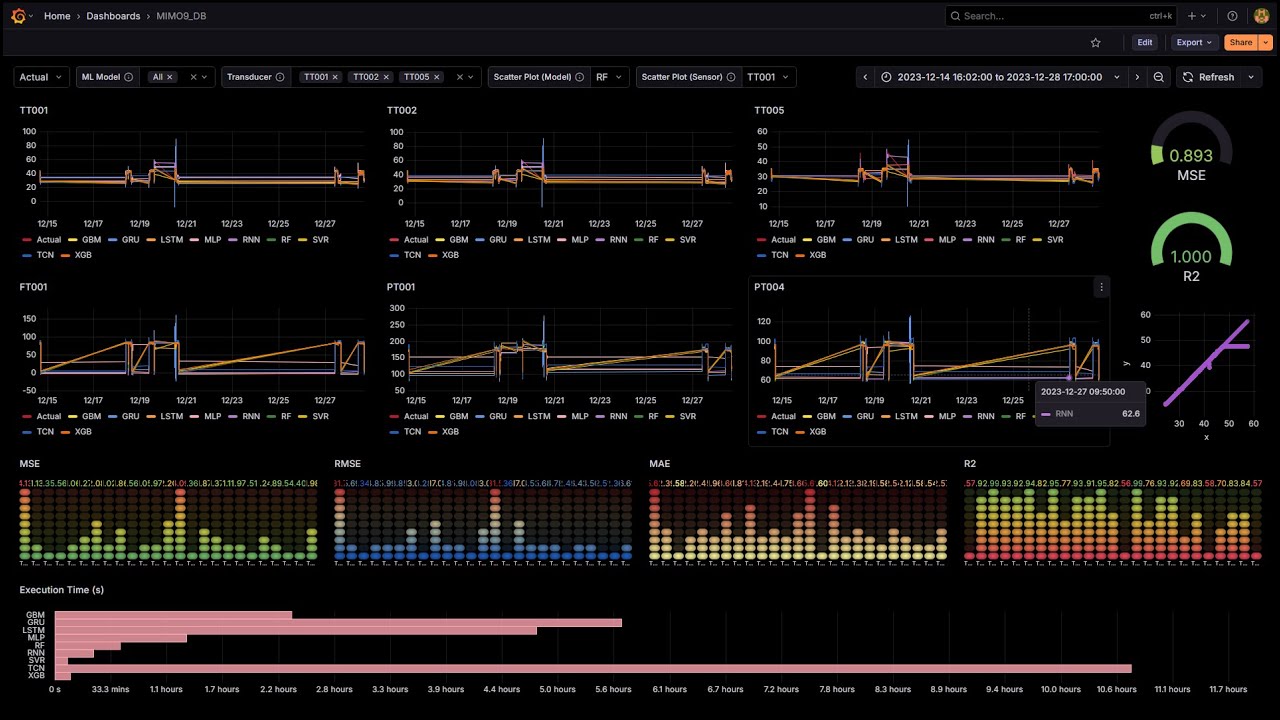Click the user avatar icon
Viewport: 1280px width, 720px height.
click(1261, 16)
